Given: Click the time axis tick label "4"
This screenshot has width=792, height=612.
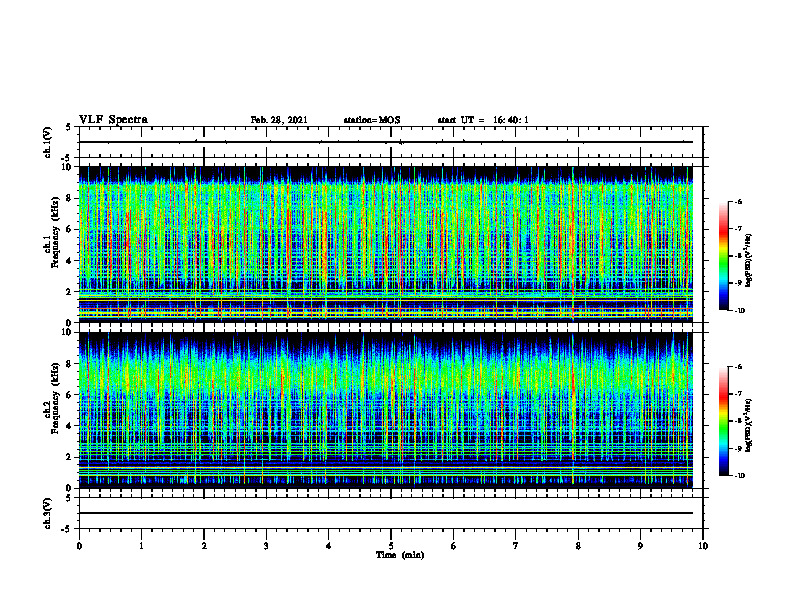Looking at the screenshot, I should click(328, 546).
